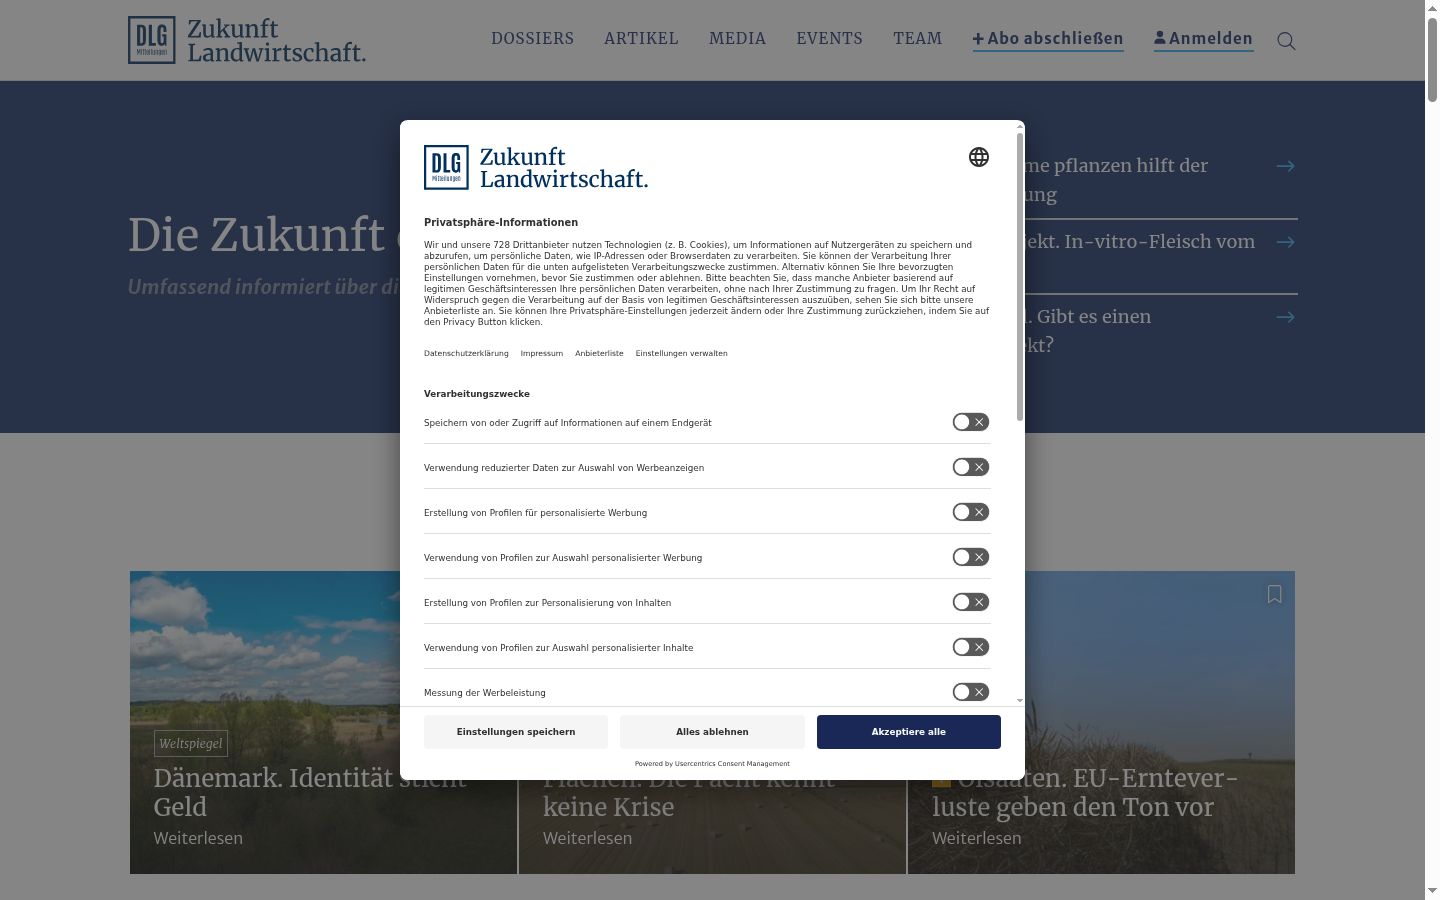Click the arrow beside the first teaser headline
The height and width of the screenshot is (900, 1440).
(x=1286, y=166)
